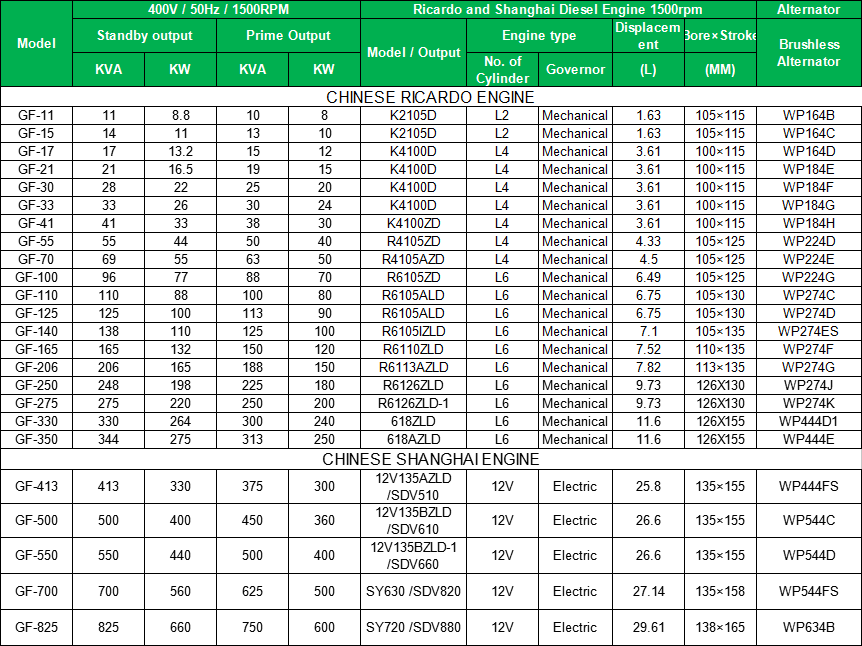862x646 pixels.
Task: Click the Brushless Alternator header
Action: [809, 53]
